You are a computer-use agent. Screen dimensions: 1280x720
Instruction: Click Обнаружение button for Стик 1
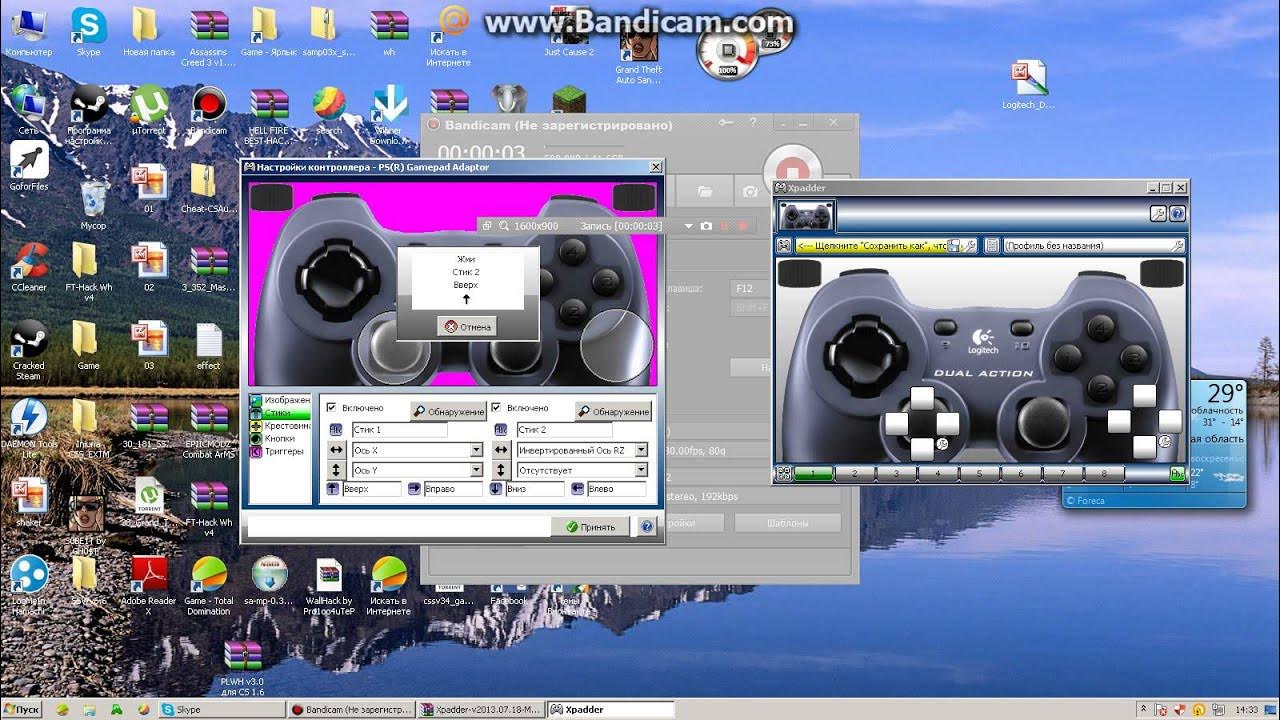(448, 411)
